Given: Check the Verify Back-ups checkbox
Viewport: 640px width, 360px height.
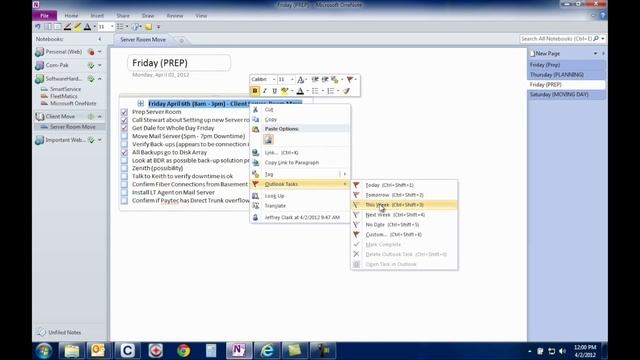Looking at the screenshot, I should coord(124,144).
